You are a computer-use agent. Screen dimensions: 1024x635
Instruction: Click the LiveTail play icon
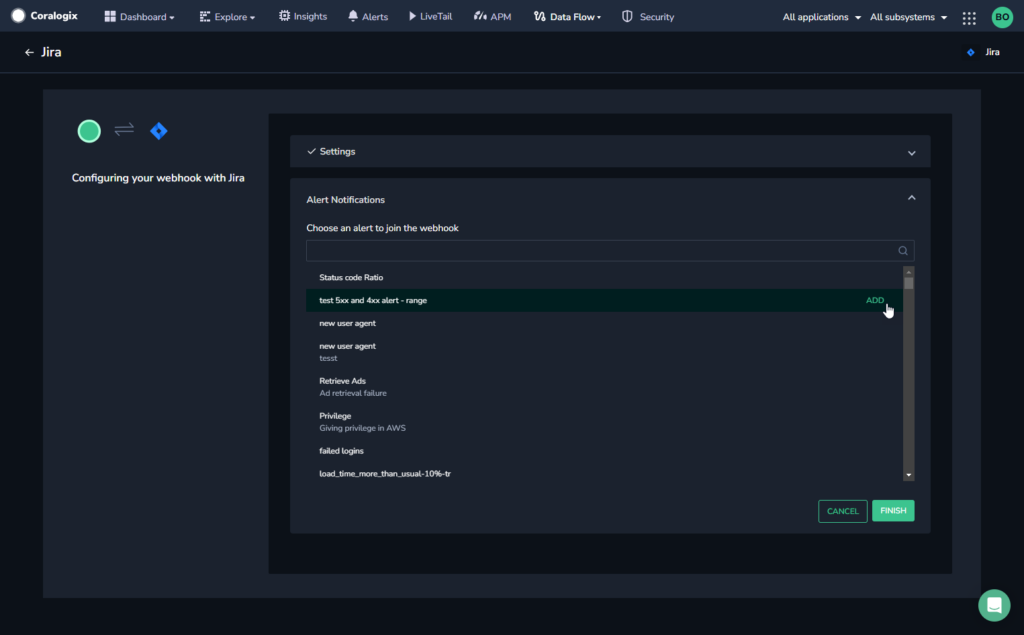[x=412, y=16]
